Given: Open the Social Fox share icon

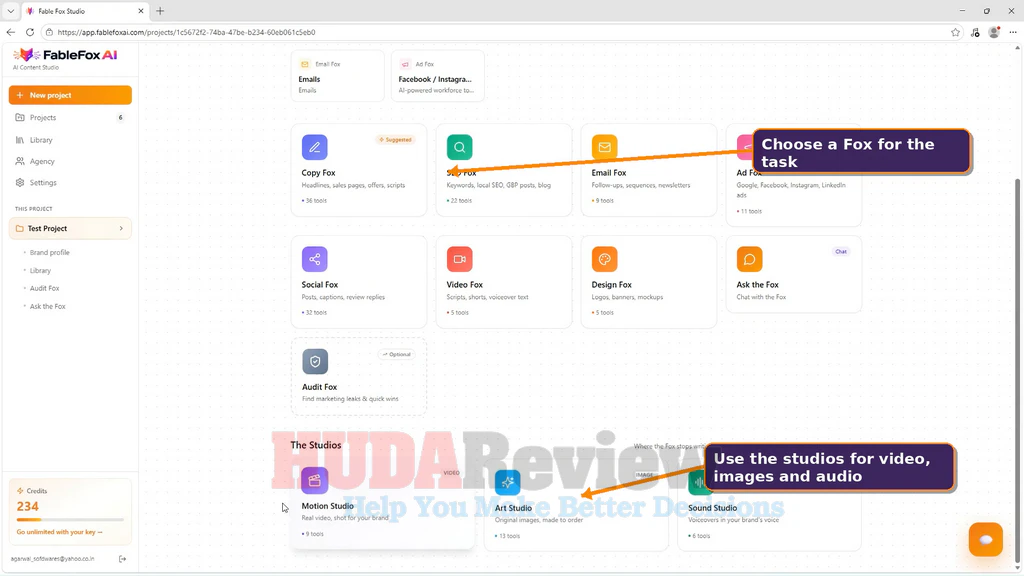Looking at the screenshot, I should 314,259.
